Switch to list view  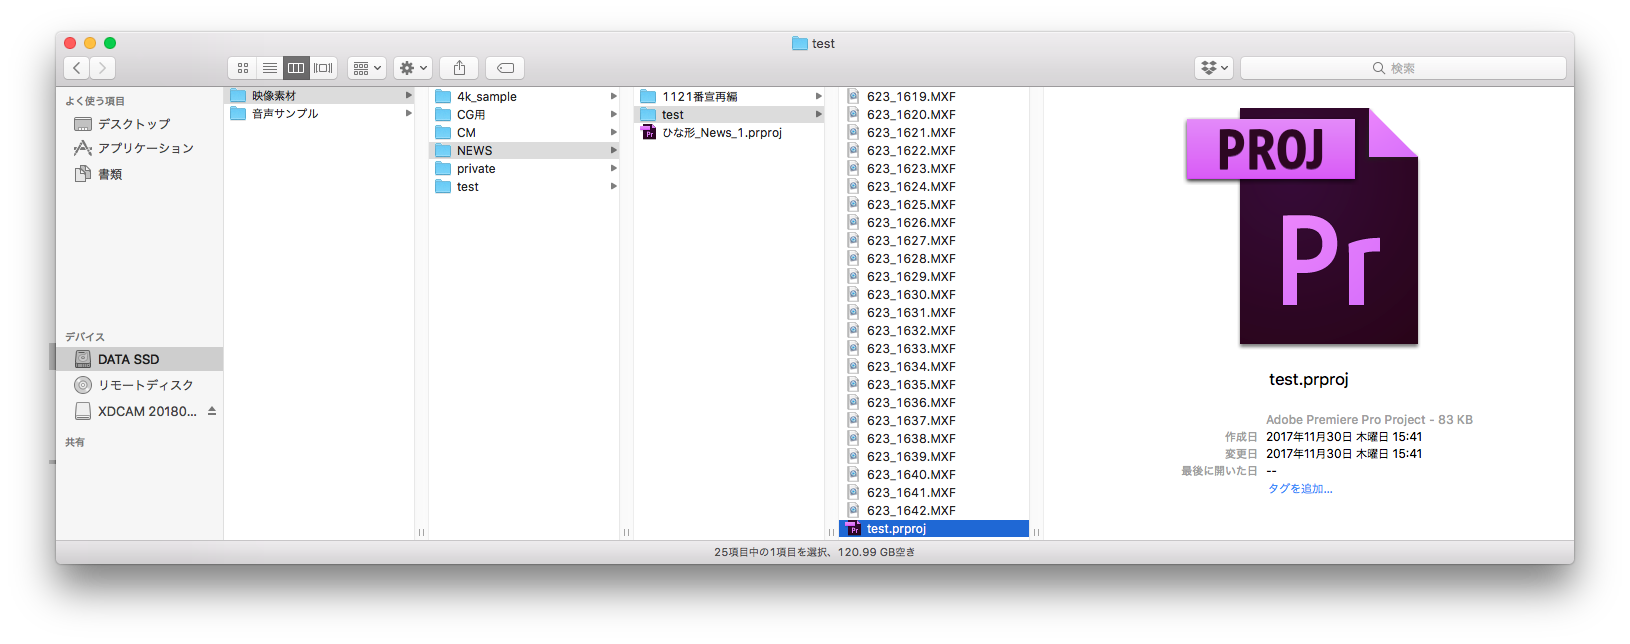pyautogui.click(x=269, y=68)
